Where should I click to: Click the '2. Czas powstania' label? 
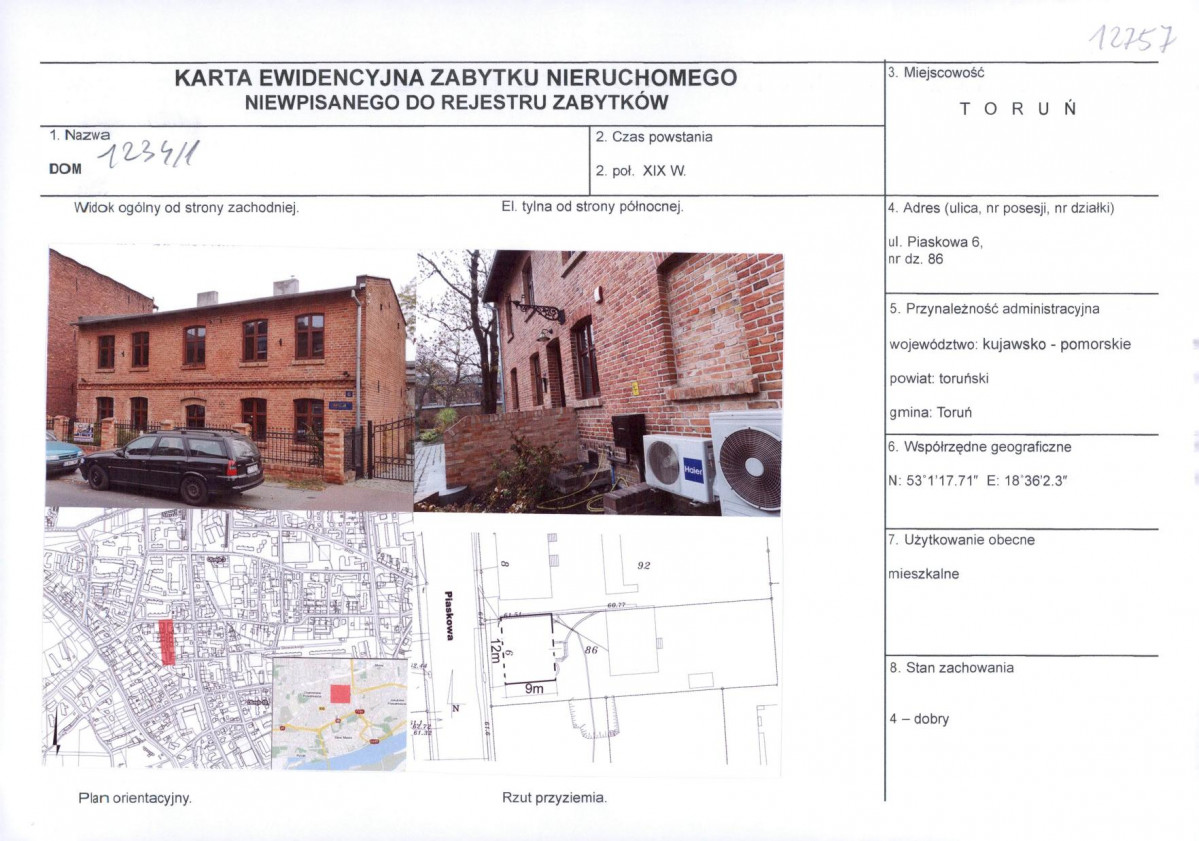point(654,137)
